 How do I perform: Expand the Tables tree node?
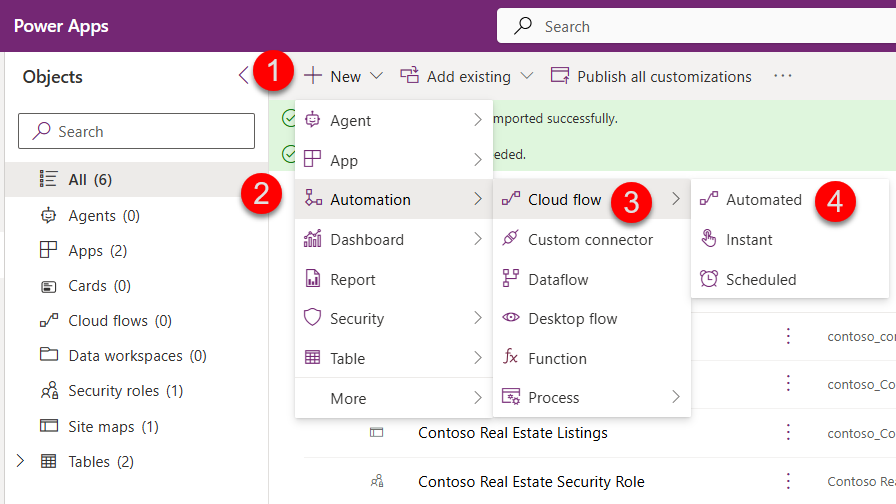coord(20,461)
